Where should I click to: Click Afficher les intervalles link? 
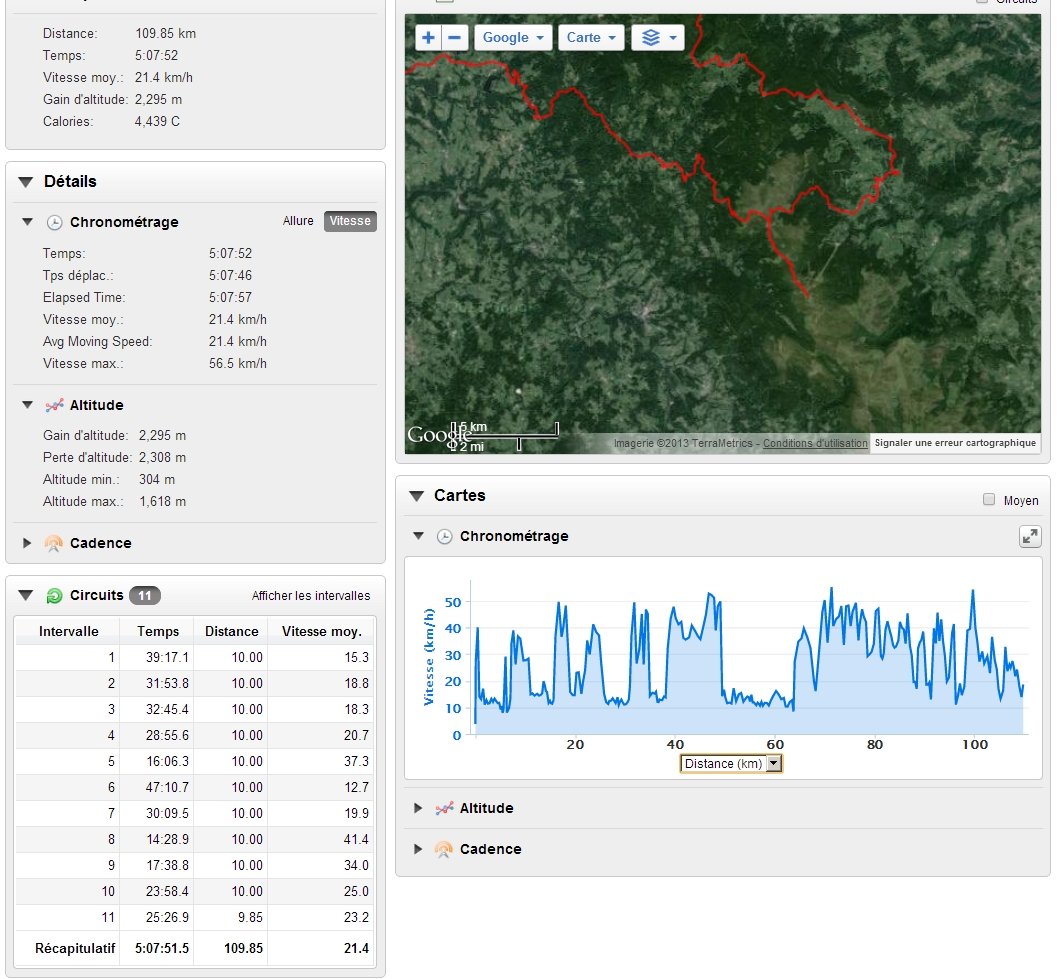coord(310,596)
